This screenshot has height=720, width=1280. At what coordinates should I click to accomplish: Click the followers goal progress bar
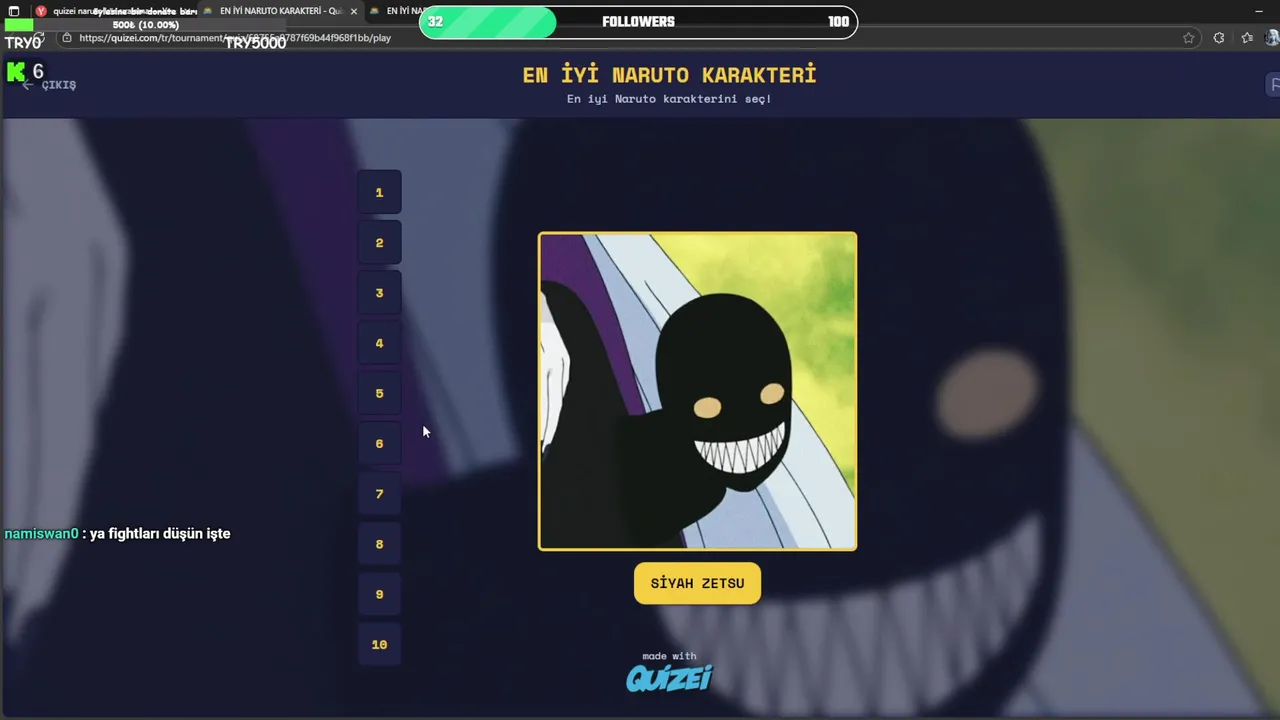click(638, 22)
